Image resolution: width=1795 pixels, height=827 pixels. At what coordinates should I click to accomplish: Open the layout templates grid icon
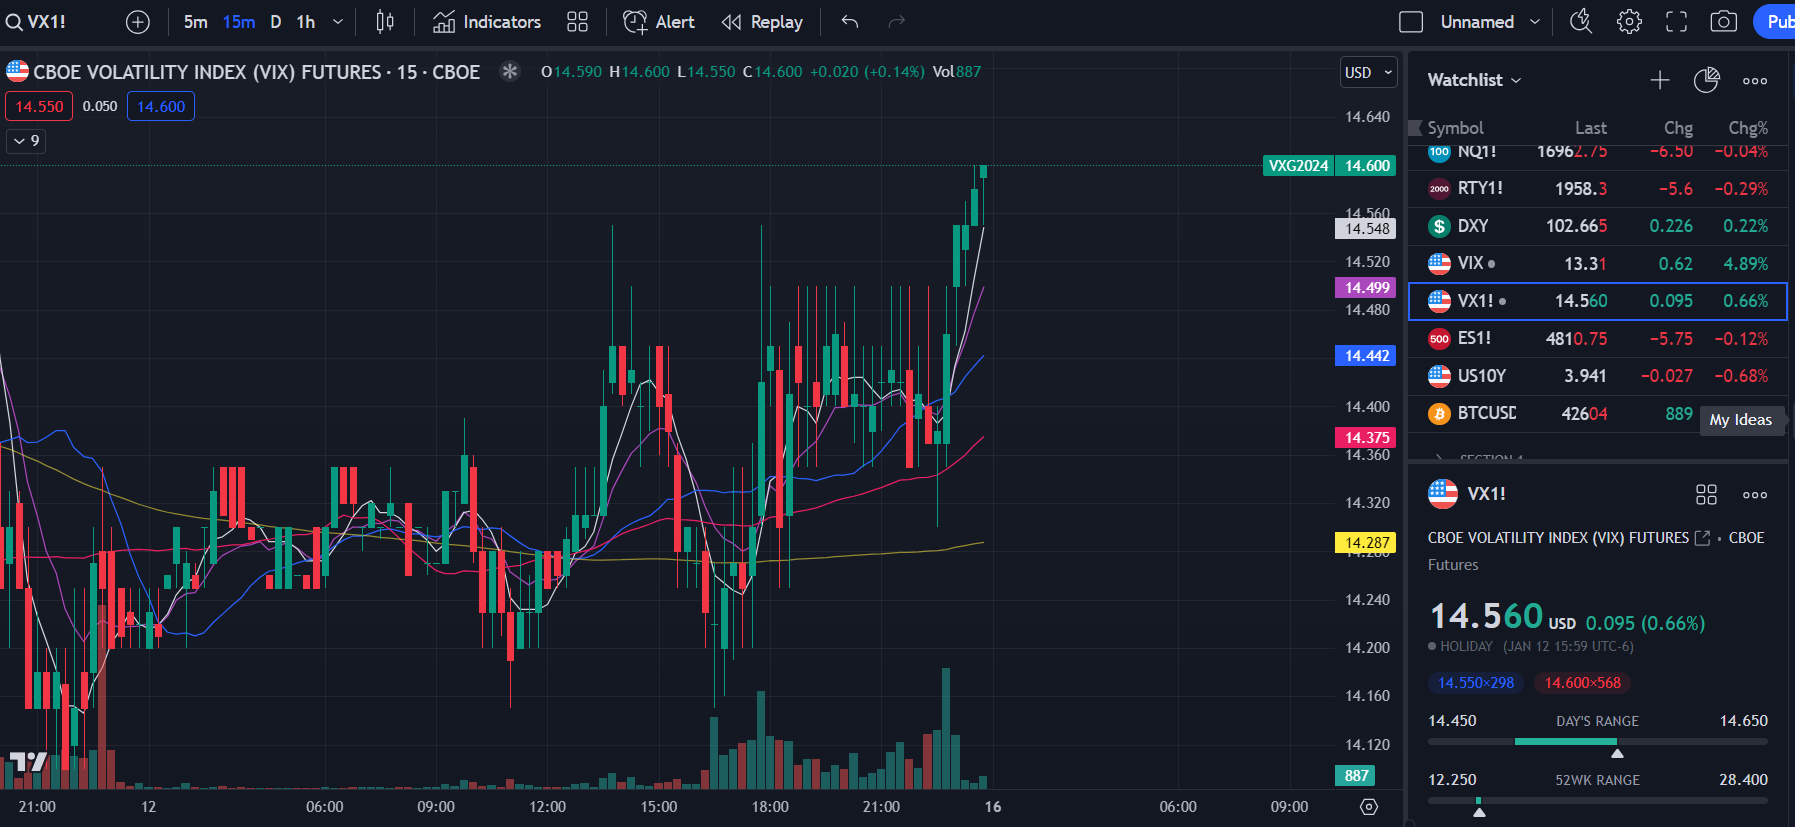pos(577,22)
